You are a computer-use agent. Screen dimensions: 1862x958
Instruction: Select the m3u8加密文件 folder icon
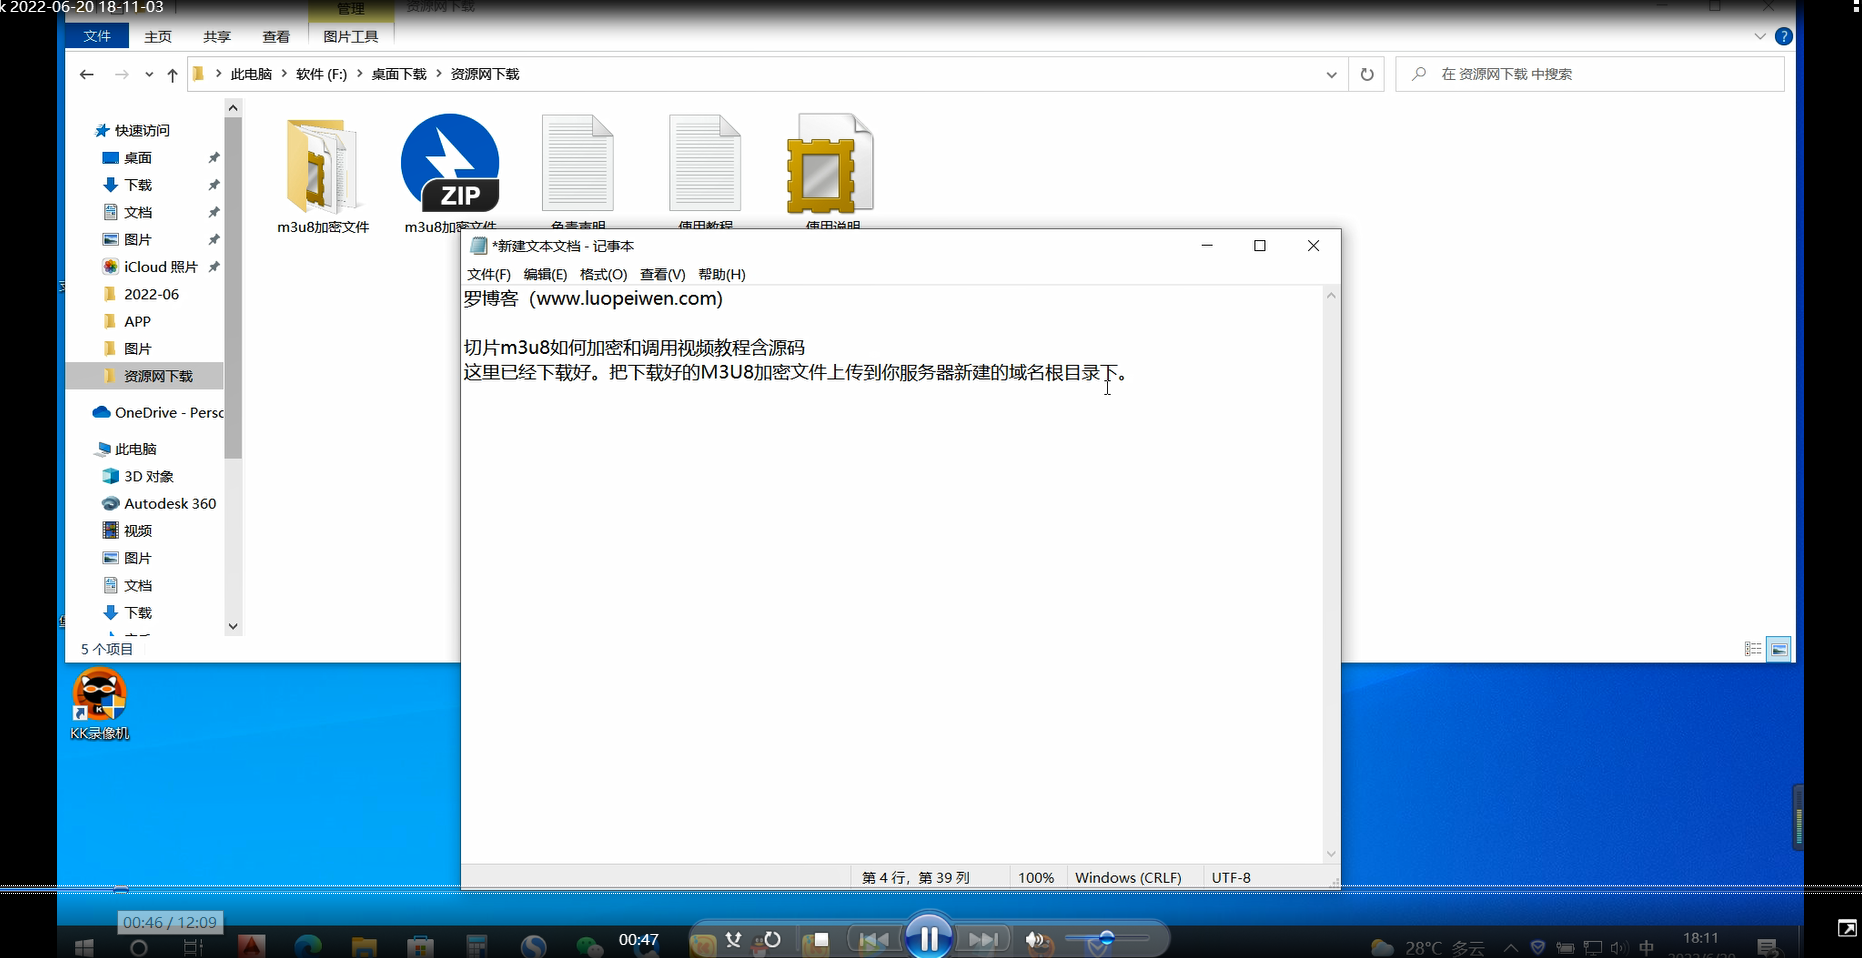pyautogui.click(x=322, y=164)
